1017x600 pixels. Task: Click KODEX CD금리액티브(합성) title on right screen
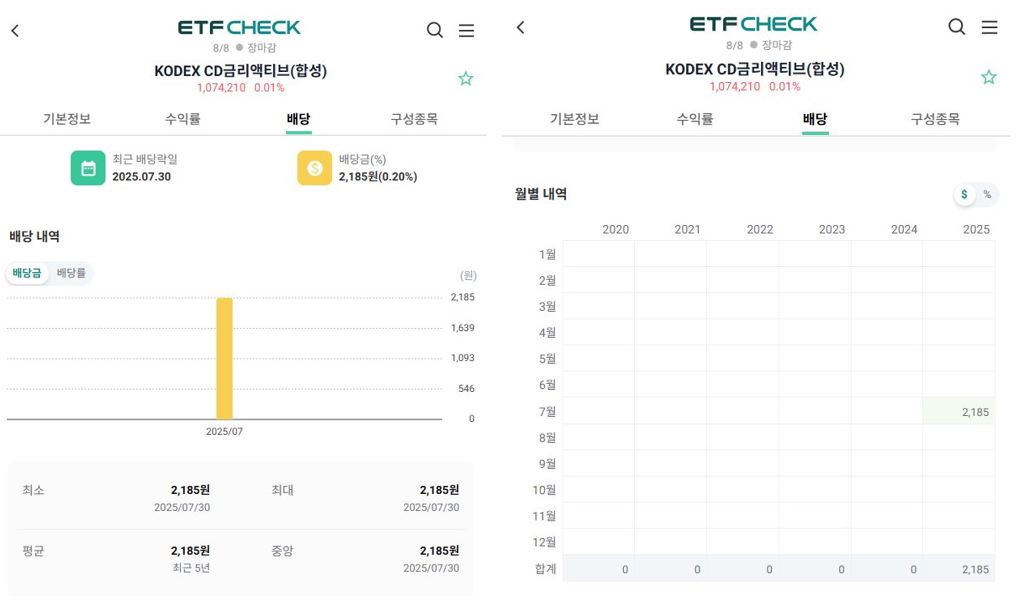point(755,69)
